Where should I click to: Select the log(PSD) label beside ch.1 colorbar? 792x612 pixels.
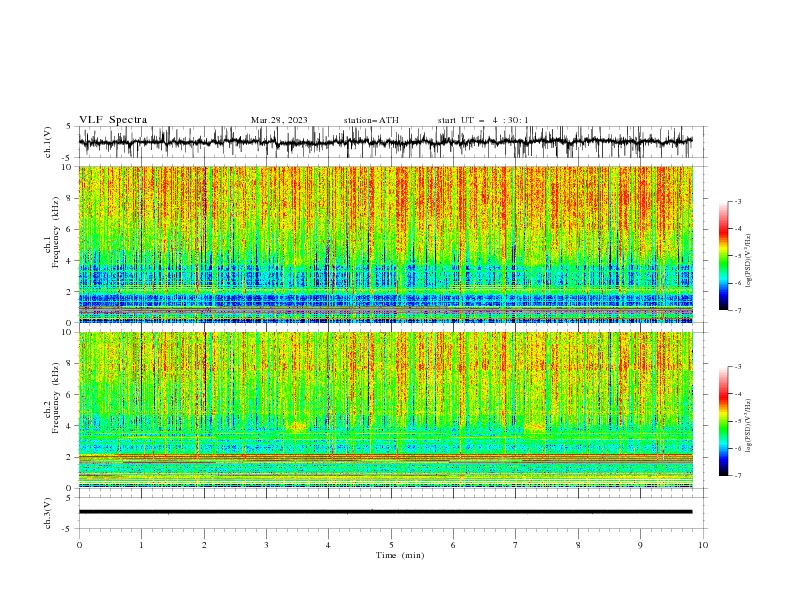tap(748, 261)
